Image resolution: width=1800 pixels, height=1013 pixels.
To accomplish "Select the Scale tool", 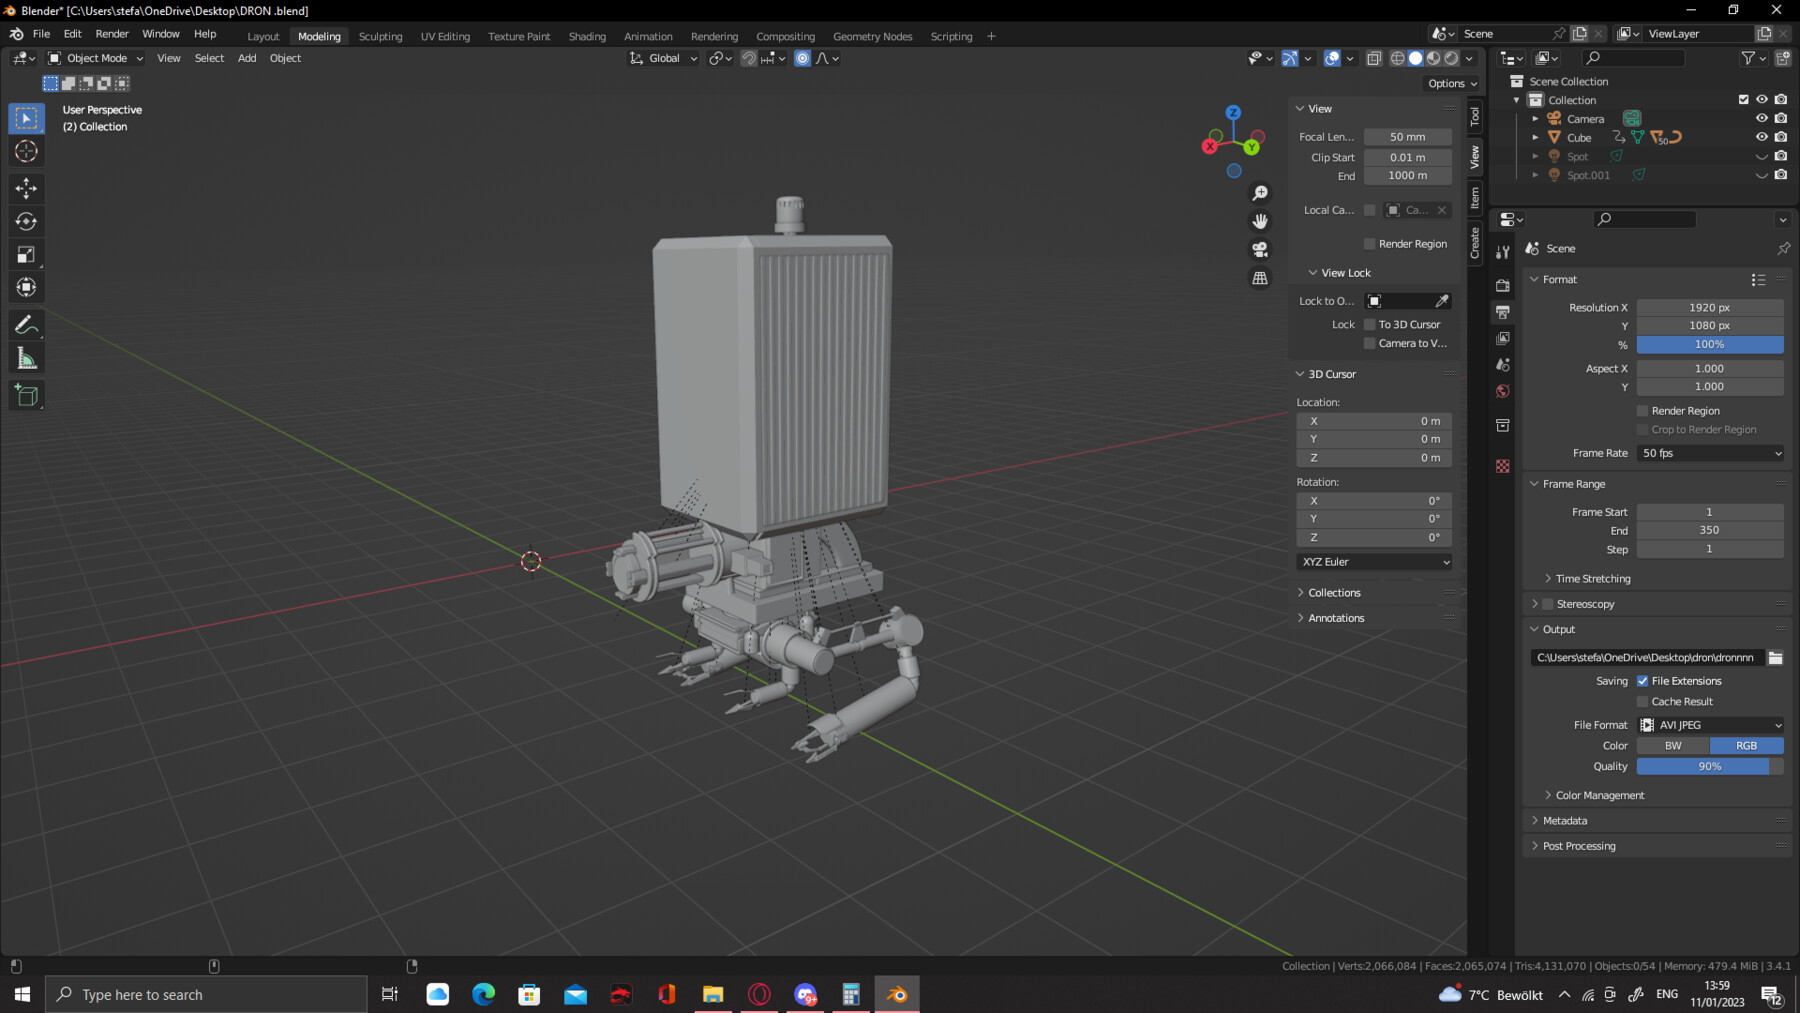I will click(27, 255).
